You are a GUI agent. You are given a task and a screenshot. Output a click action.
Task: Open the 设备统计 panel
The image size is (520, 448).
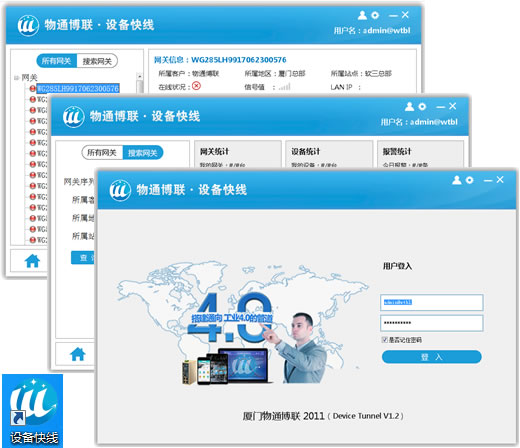click(x=329, y=154)
